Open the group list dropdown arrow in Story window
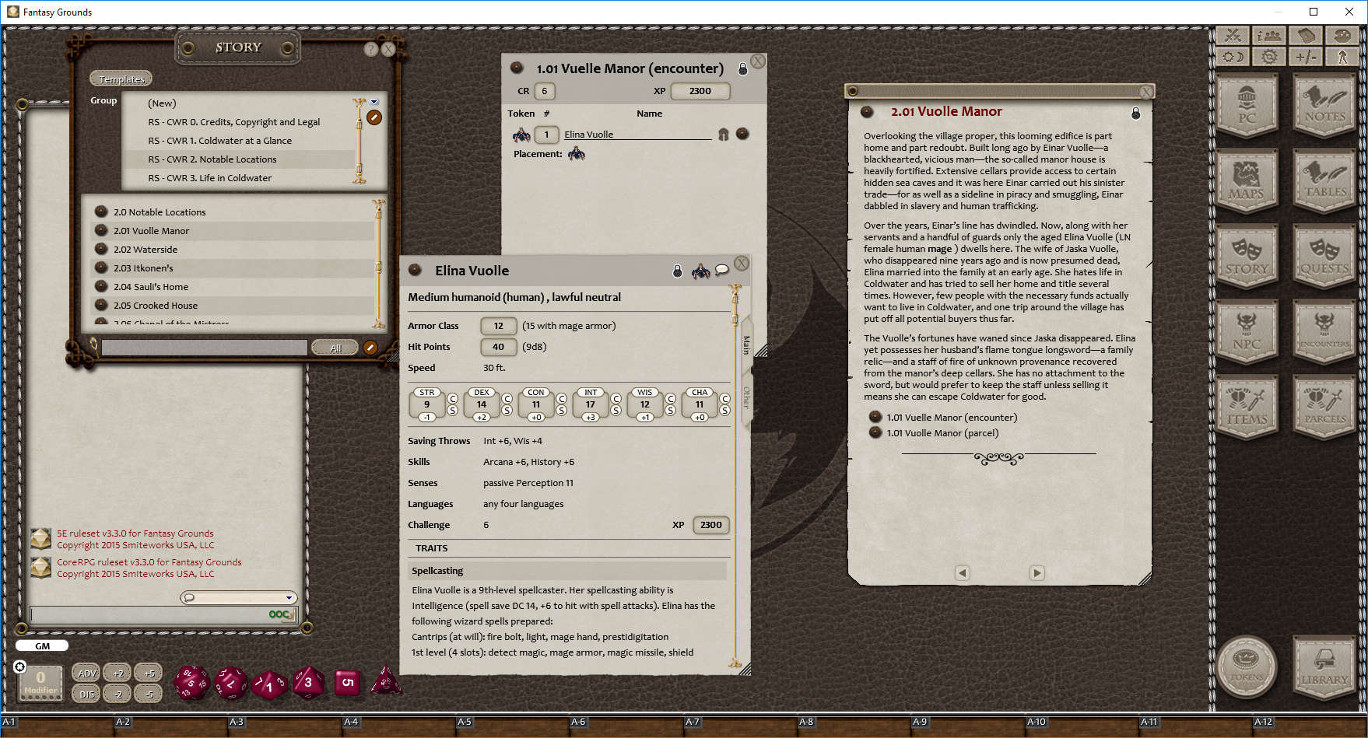The height and width of the screenshot is (738, 1368). [x=374, y=100]
